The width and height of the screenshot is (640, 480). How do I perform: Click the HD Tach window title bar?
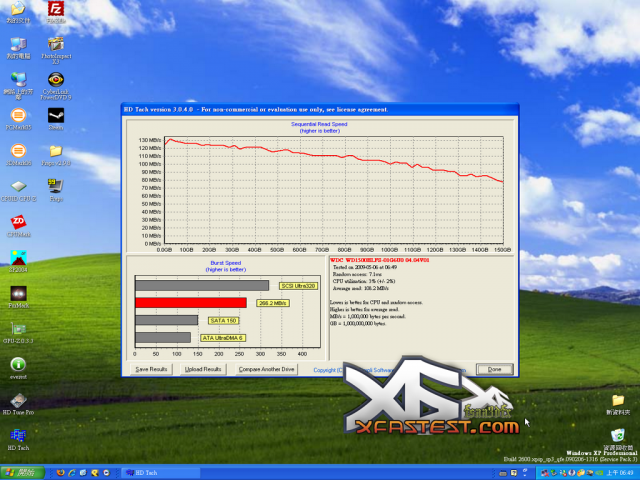tap(320, 109)
